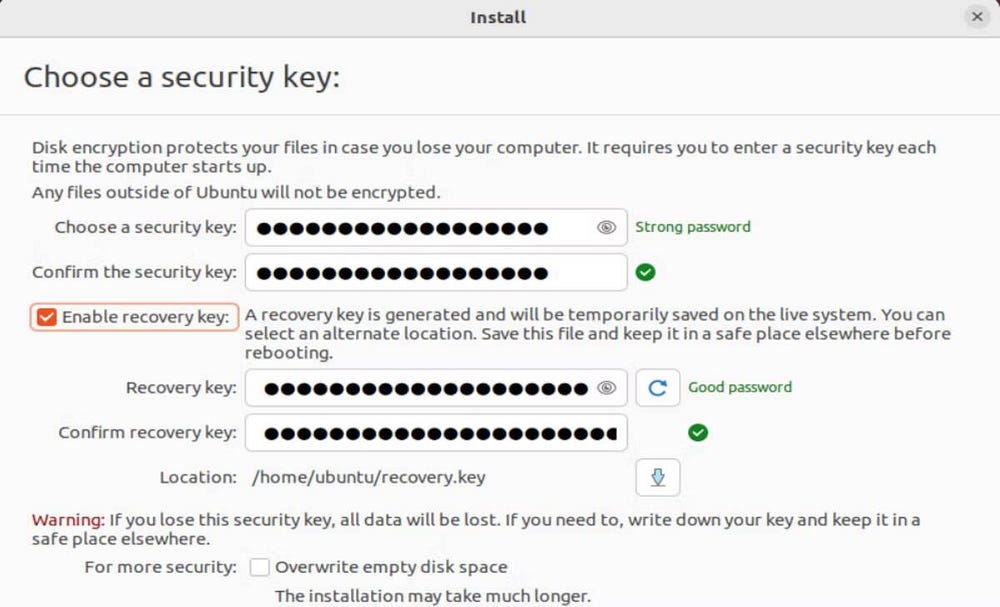The height and width of the screenshot is (607, 1000).
Task: Select the Confirm the security key field
Action: (x=420, y=271)
